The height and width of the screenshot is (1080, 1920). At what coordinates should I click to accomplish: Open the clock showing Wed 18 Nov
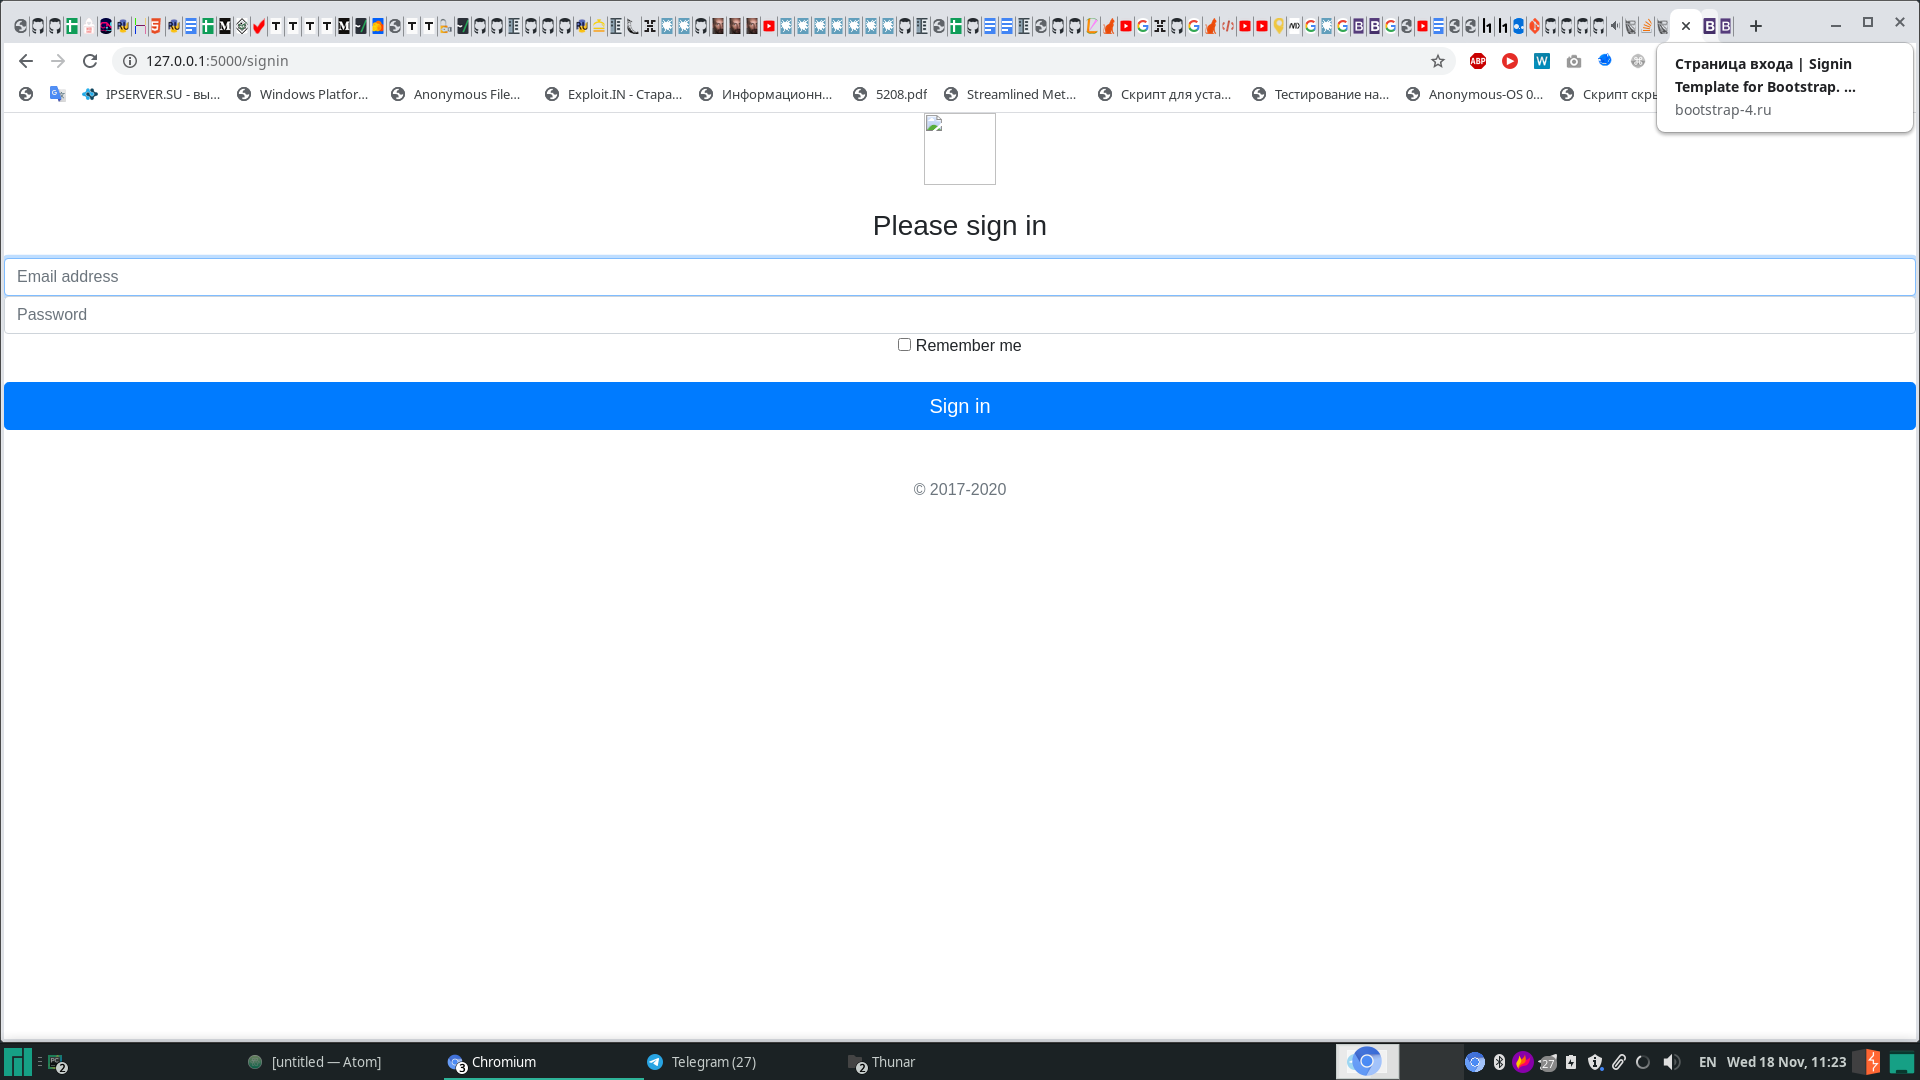tap(1786, 1062)
